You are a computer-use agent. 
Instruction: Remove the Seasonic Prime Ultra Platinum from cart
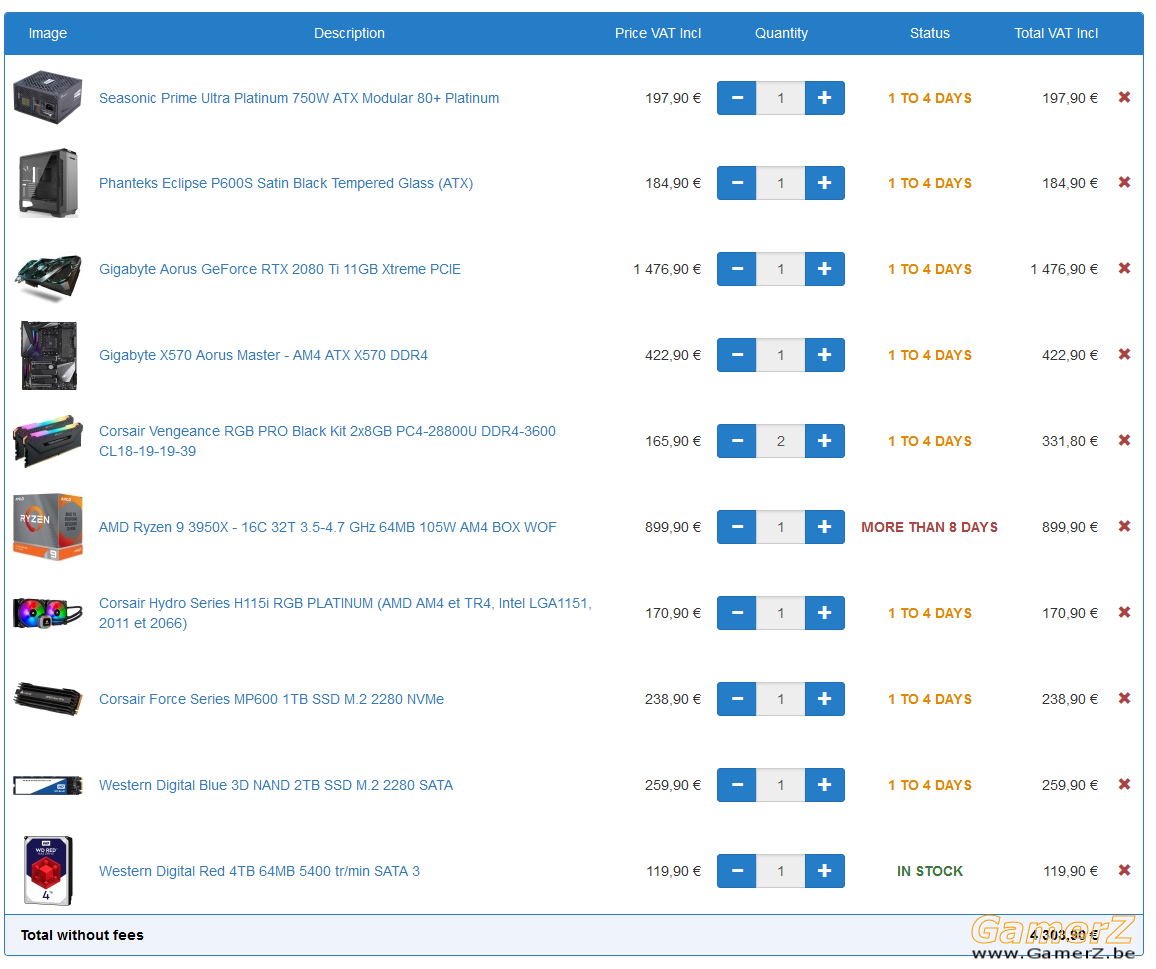(1124, 97)
